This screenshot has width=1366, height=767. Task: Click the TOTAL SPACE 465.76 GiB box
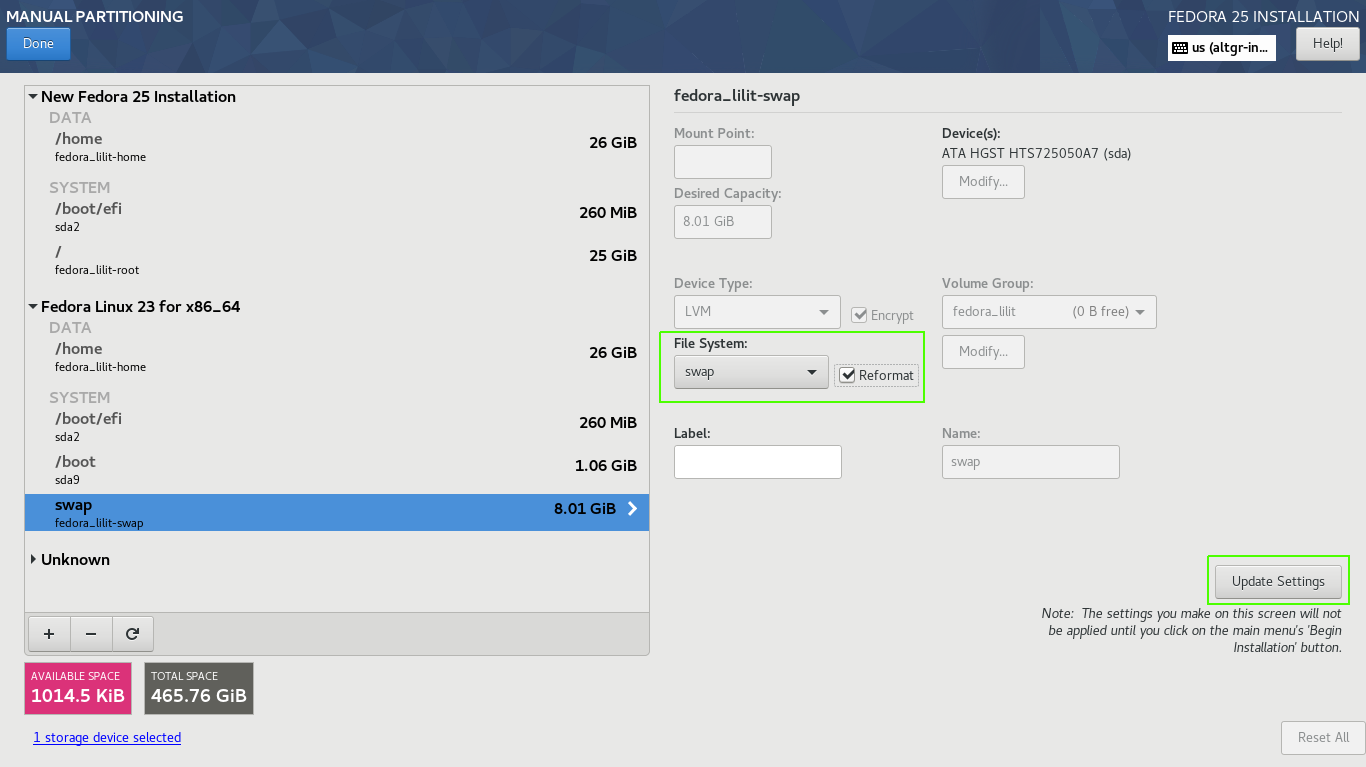199,688
